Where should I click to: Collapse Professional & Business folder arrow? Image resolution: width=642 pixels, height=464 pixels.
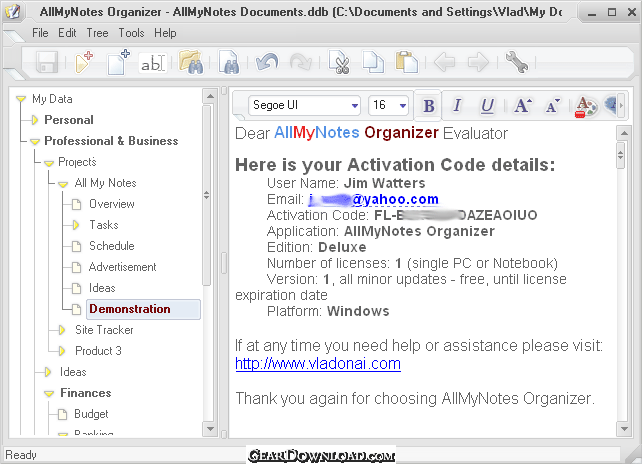point(35,142)
